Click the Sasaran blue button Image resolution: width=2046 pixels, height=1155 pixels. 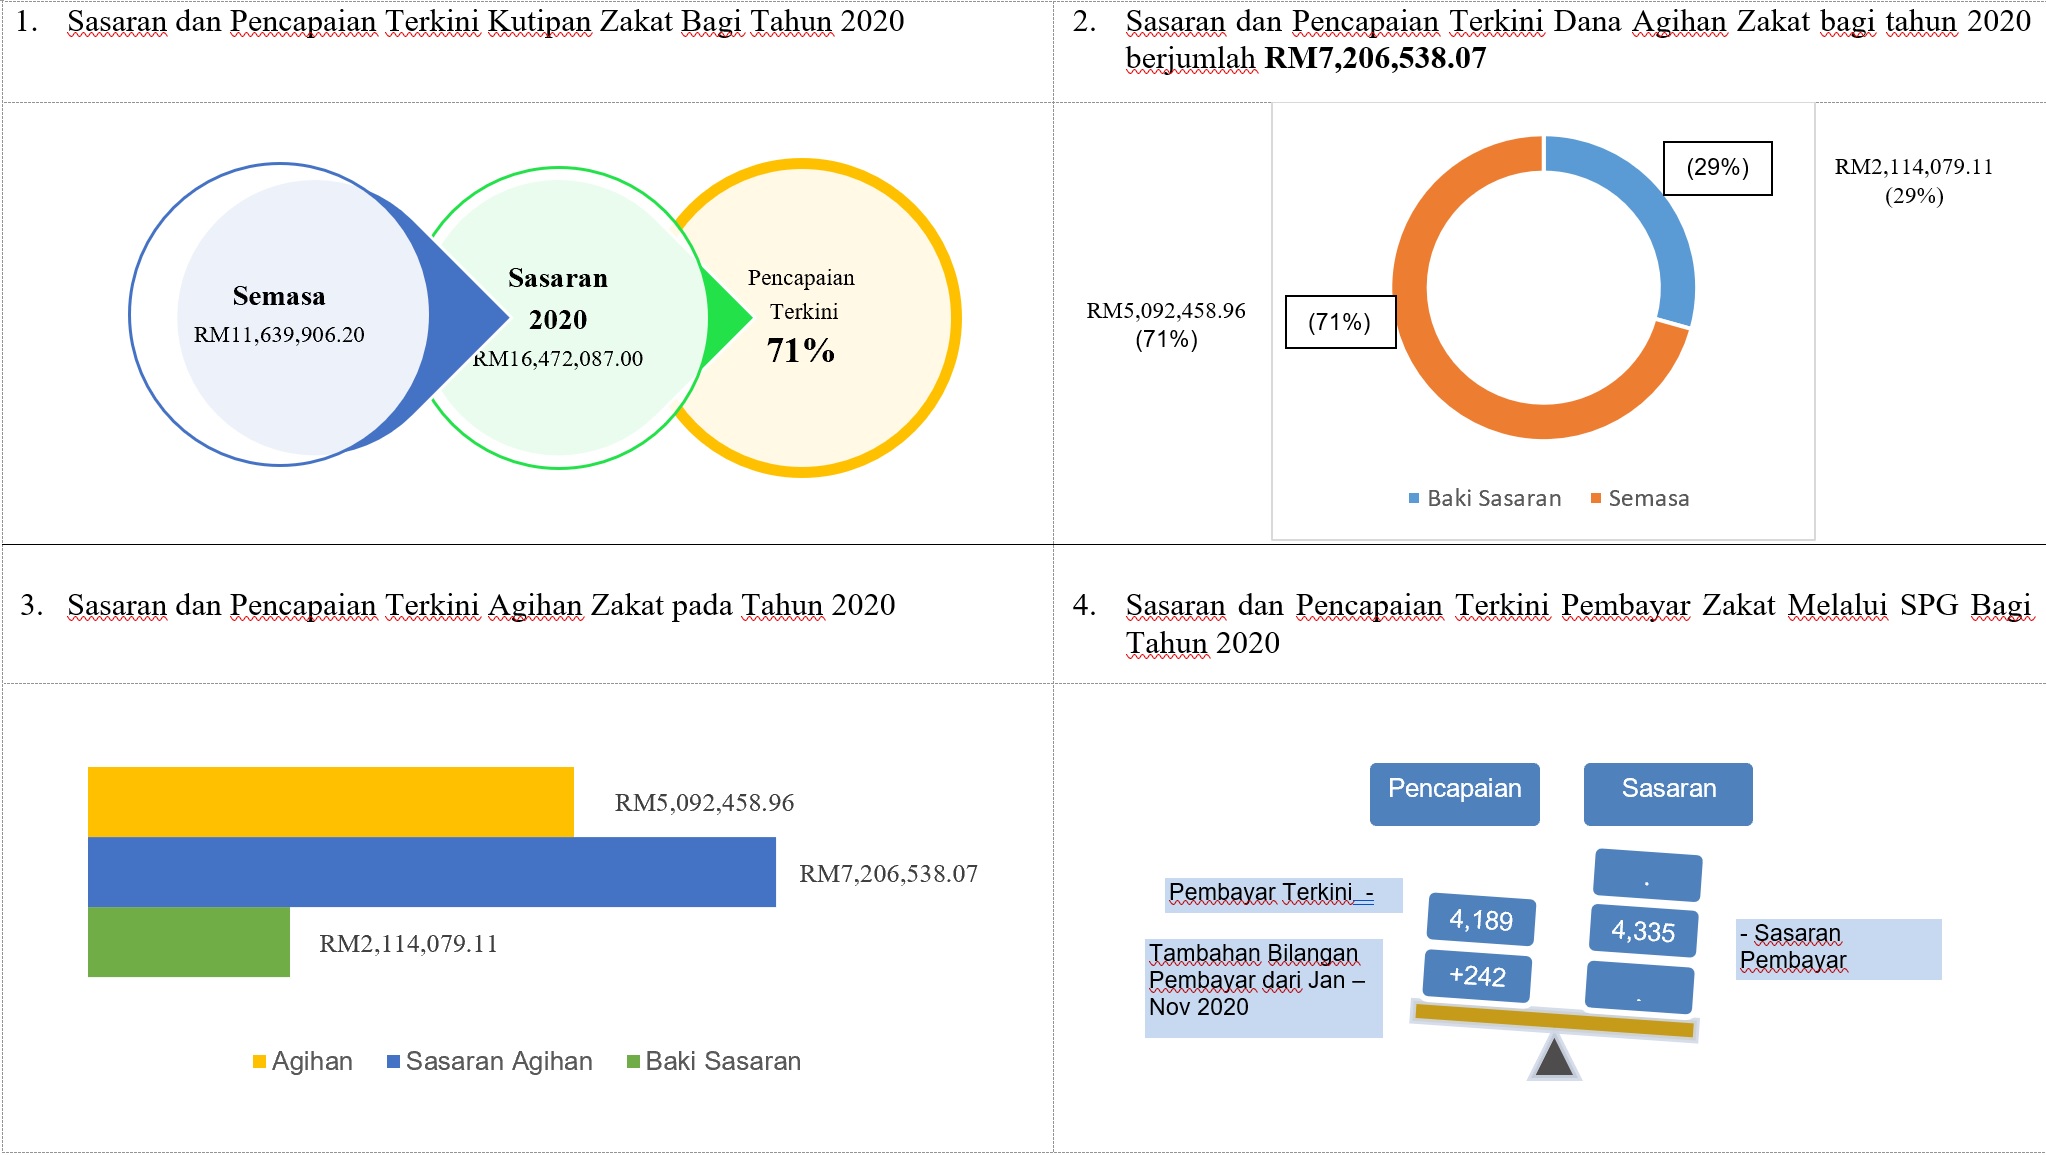pos(1668,794)
